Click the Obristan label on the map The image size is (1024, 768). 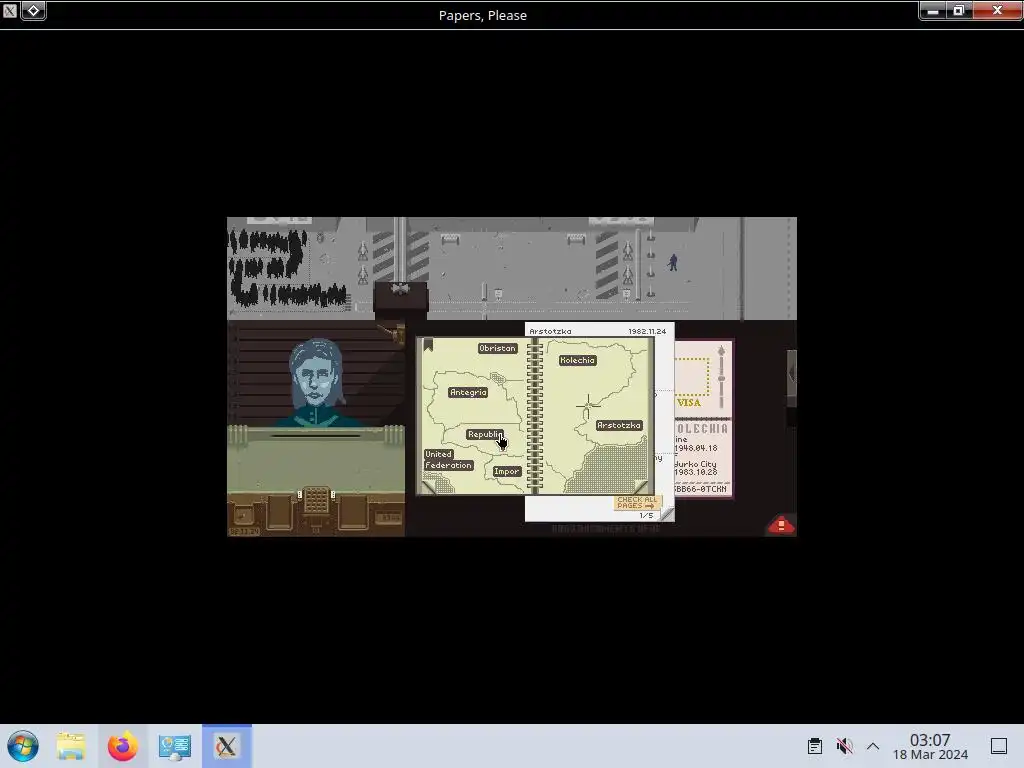click(498, 348)
